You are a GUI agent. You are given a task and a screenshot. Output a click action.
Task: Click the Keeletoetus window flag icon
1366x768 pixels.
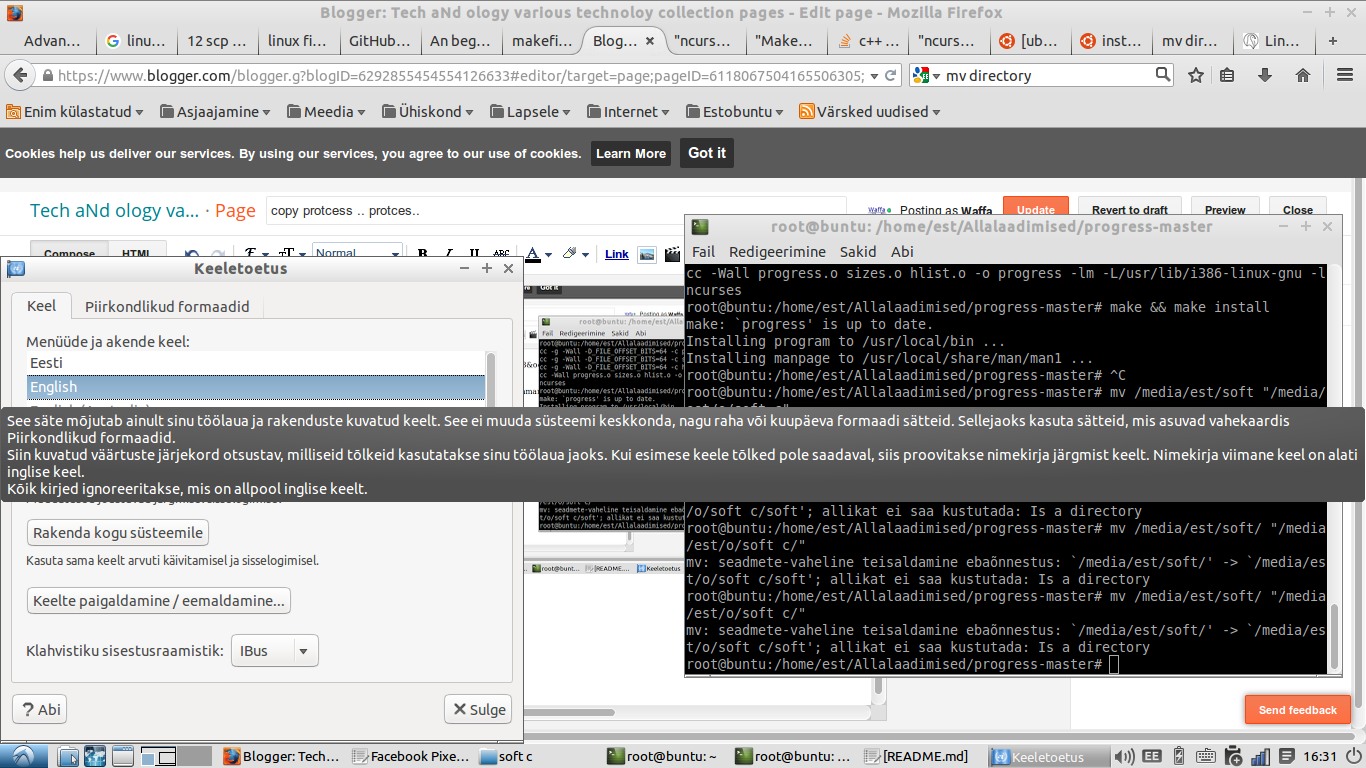pyautogui.click(x=15, y=268)
